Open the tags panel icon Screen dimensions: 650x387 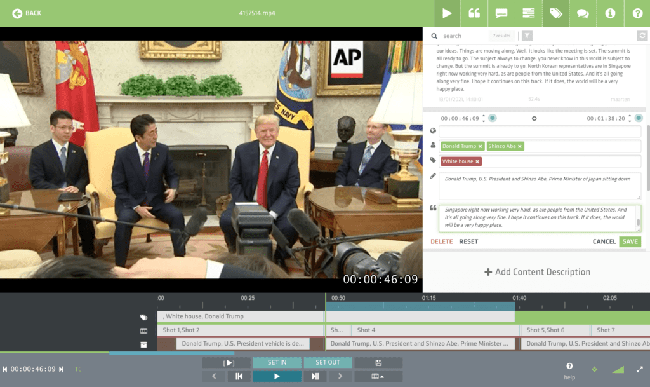(555, 13)
